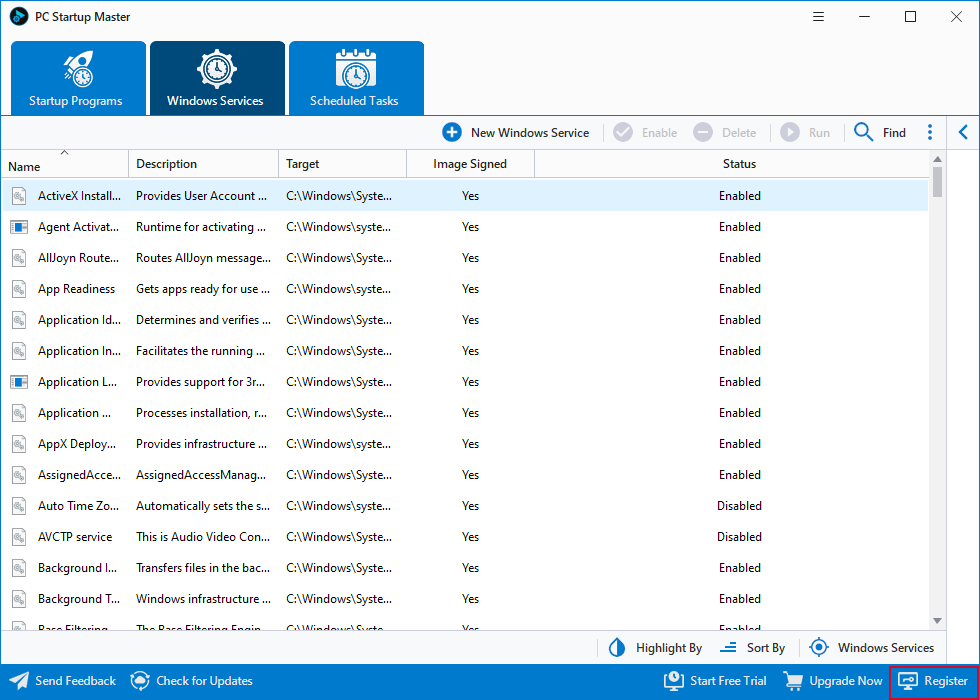Screen dimensions: 980x700
Task: Open the Sort By options
Action: [x=752, y=648]
